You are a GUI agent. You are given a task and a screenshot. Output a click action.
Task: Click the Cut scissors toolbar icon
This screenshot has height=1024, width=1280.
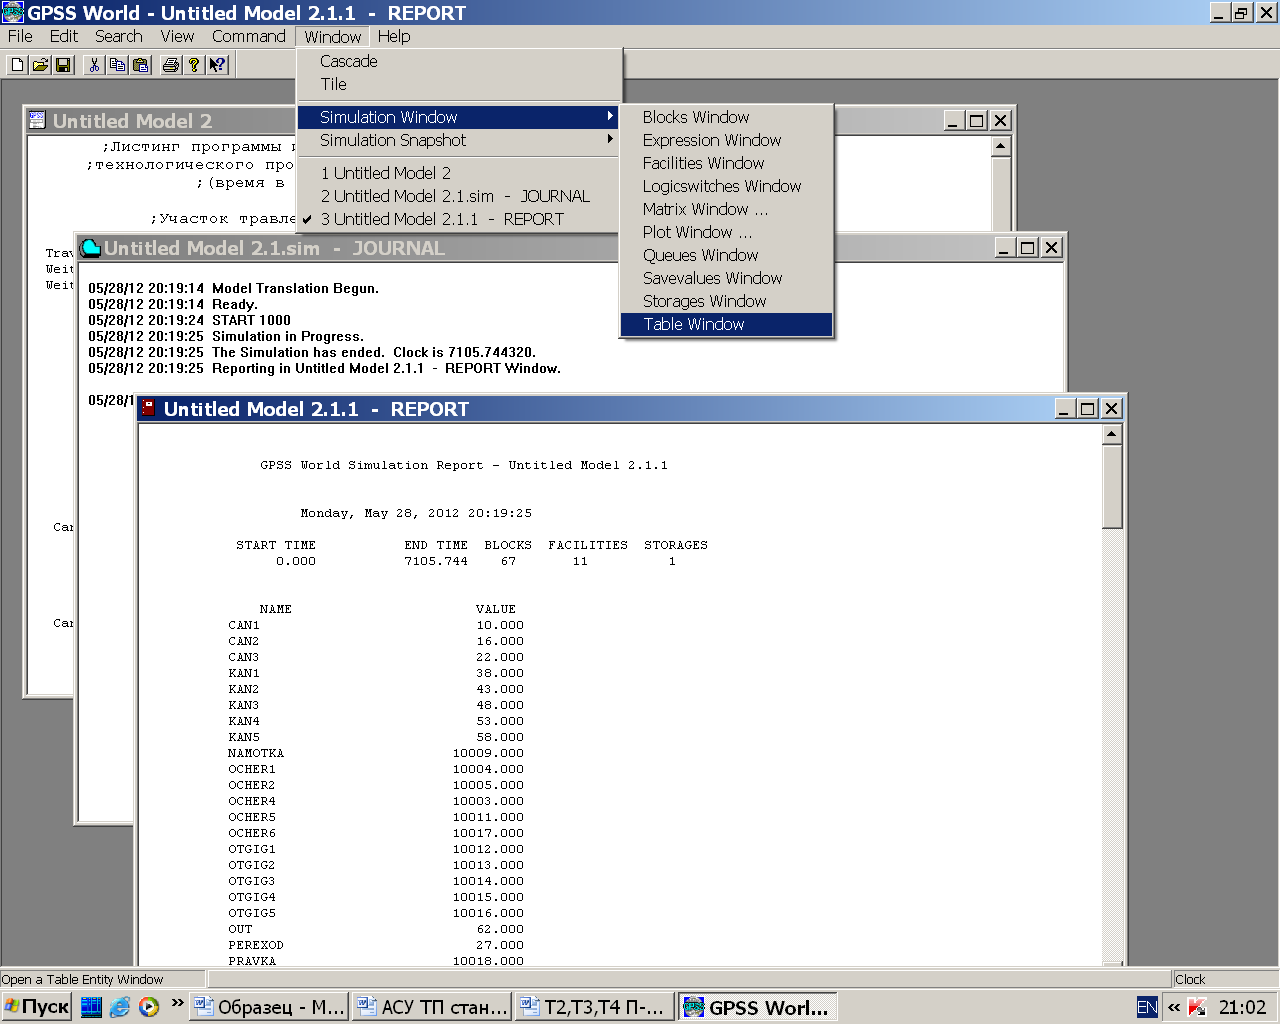tap(94, 65)
